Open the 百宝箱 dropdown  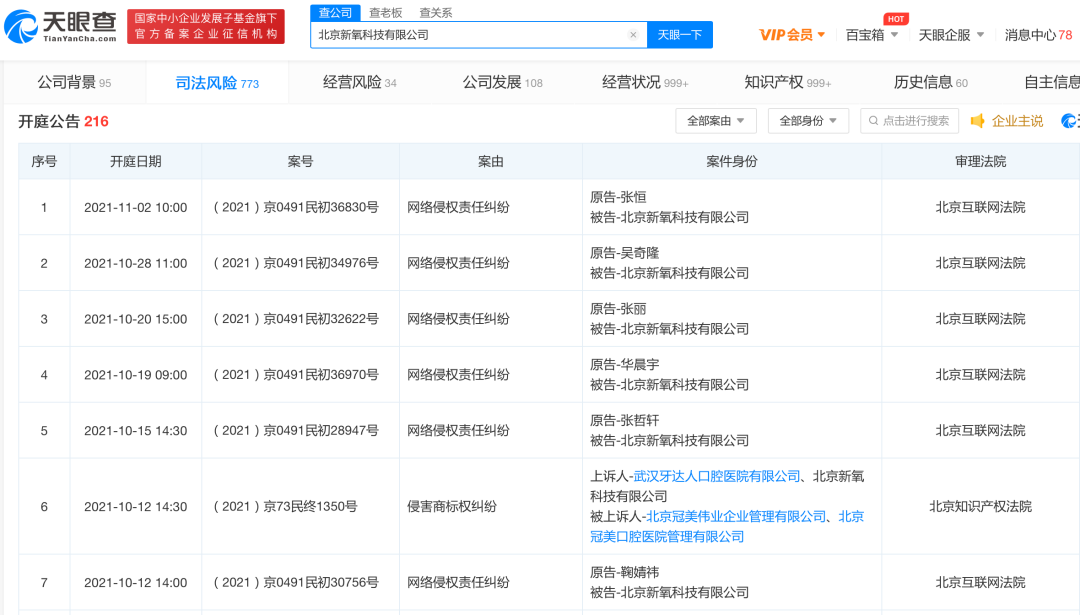point(869,34)
